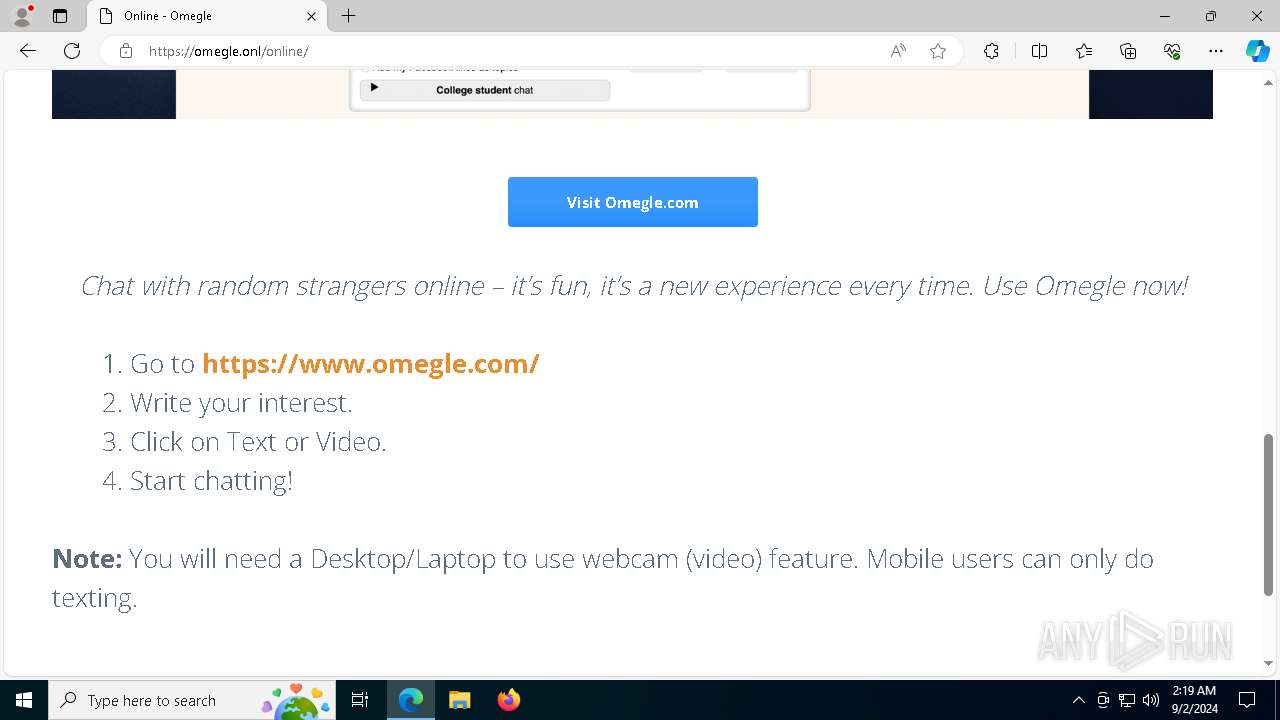Launch Firefox from the taskbar
Viewport: 1280px width, 720px height.
point(508,700)
